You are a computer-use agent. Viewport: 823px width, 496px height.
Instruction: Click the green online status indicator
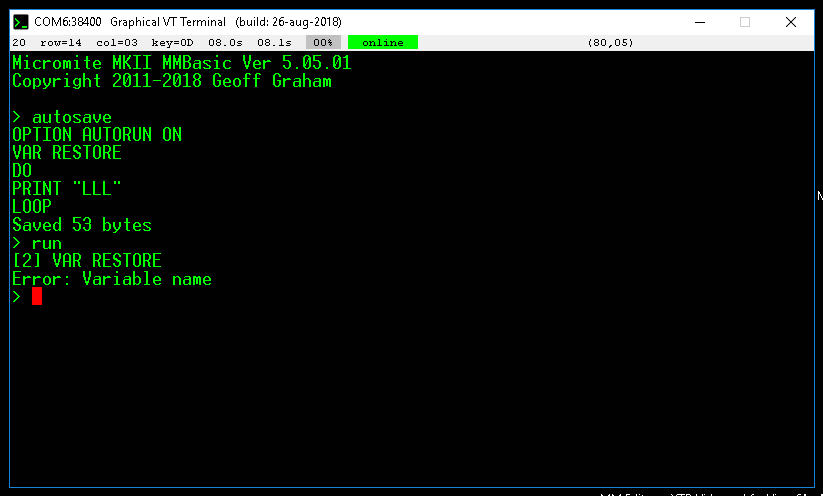(382, 43)
